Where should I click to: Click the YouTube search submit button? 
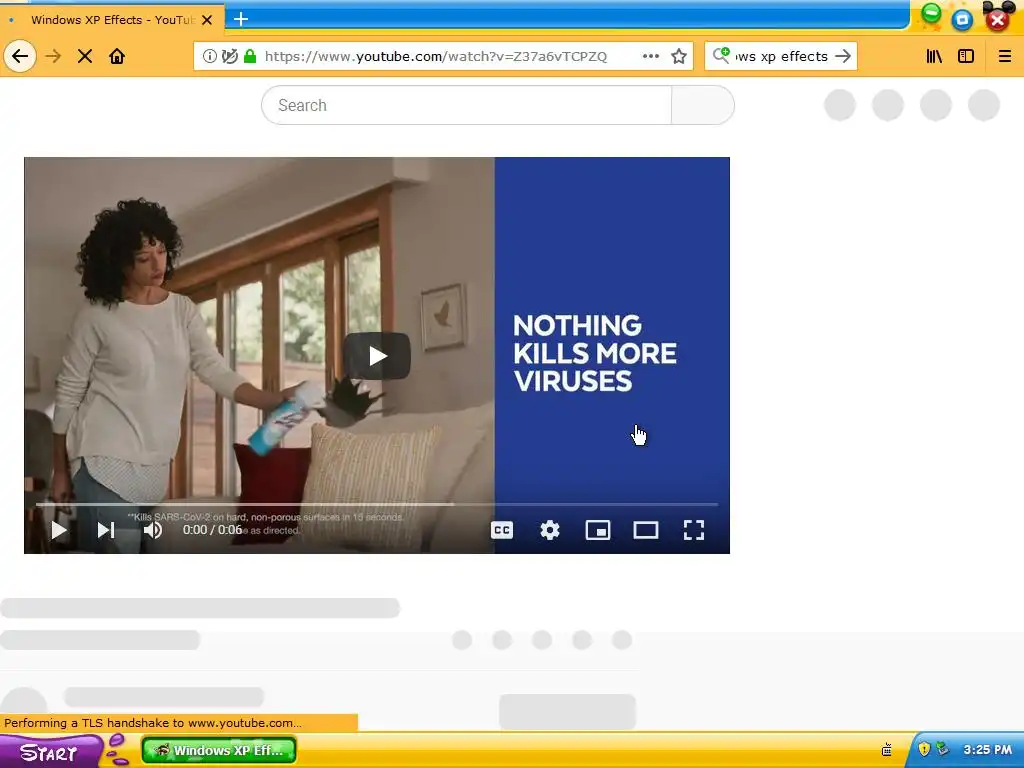[x=703, y=105]
